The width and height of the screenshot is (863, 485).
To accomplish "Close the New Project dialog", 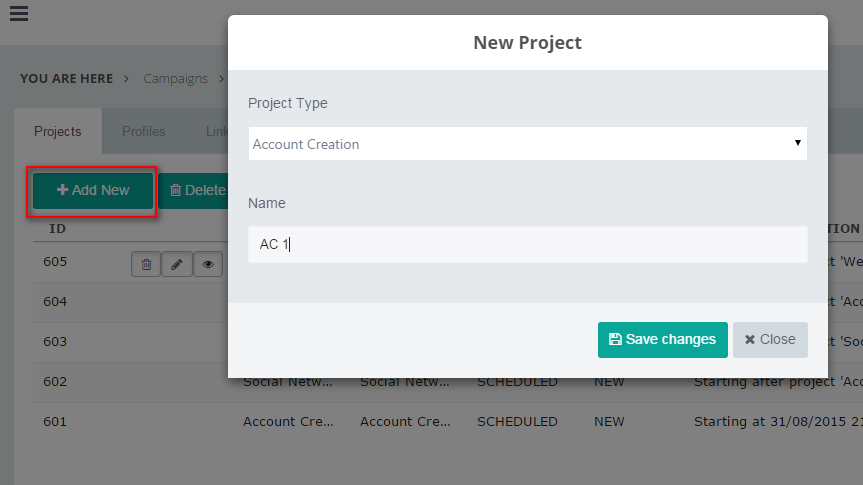I will point(770,340).
